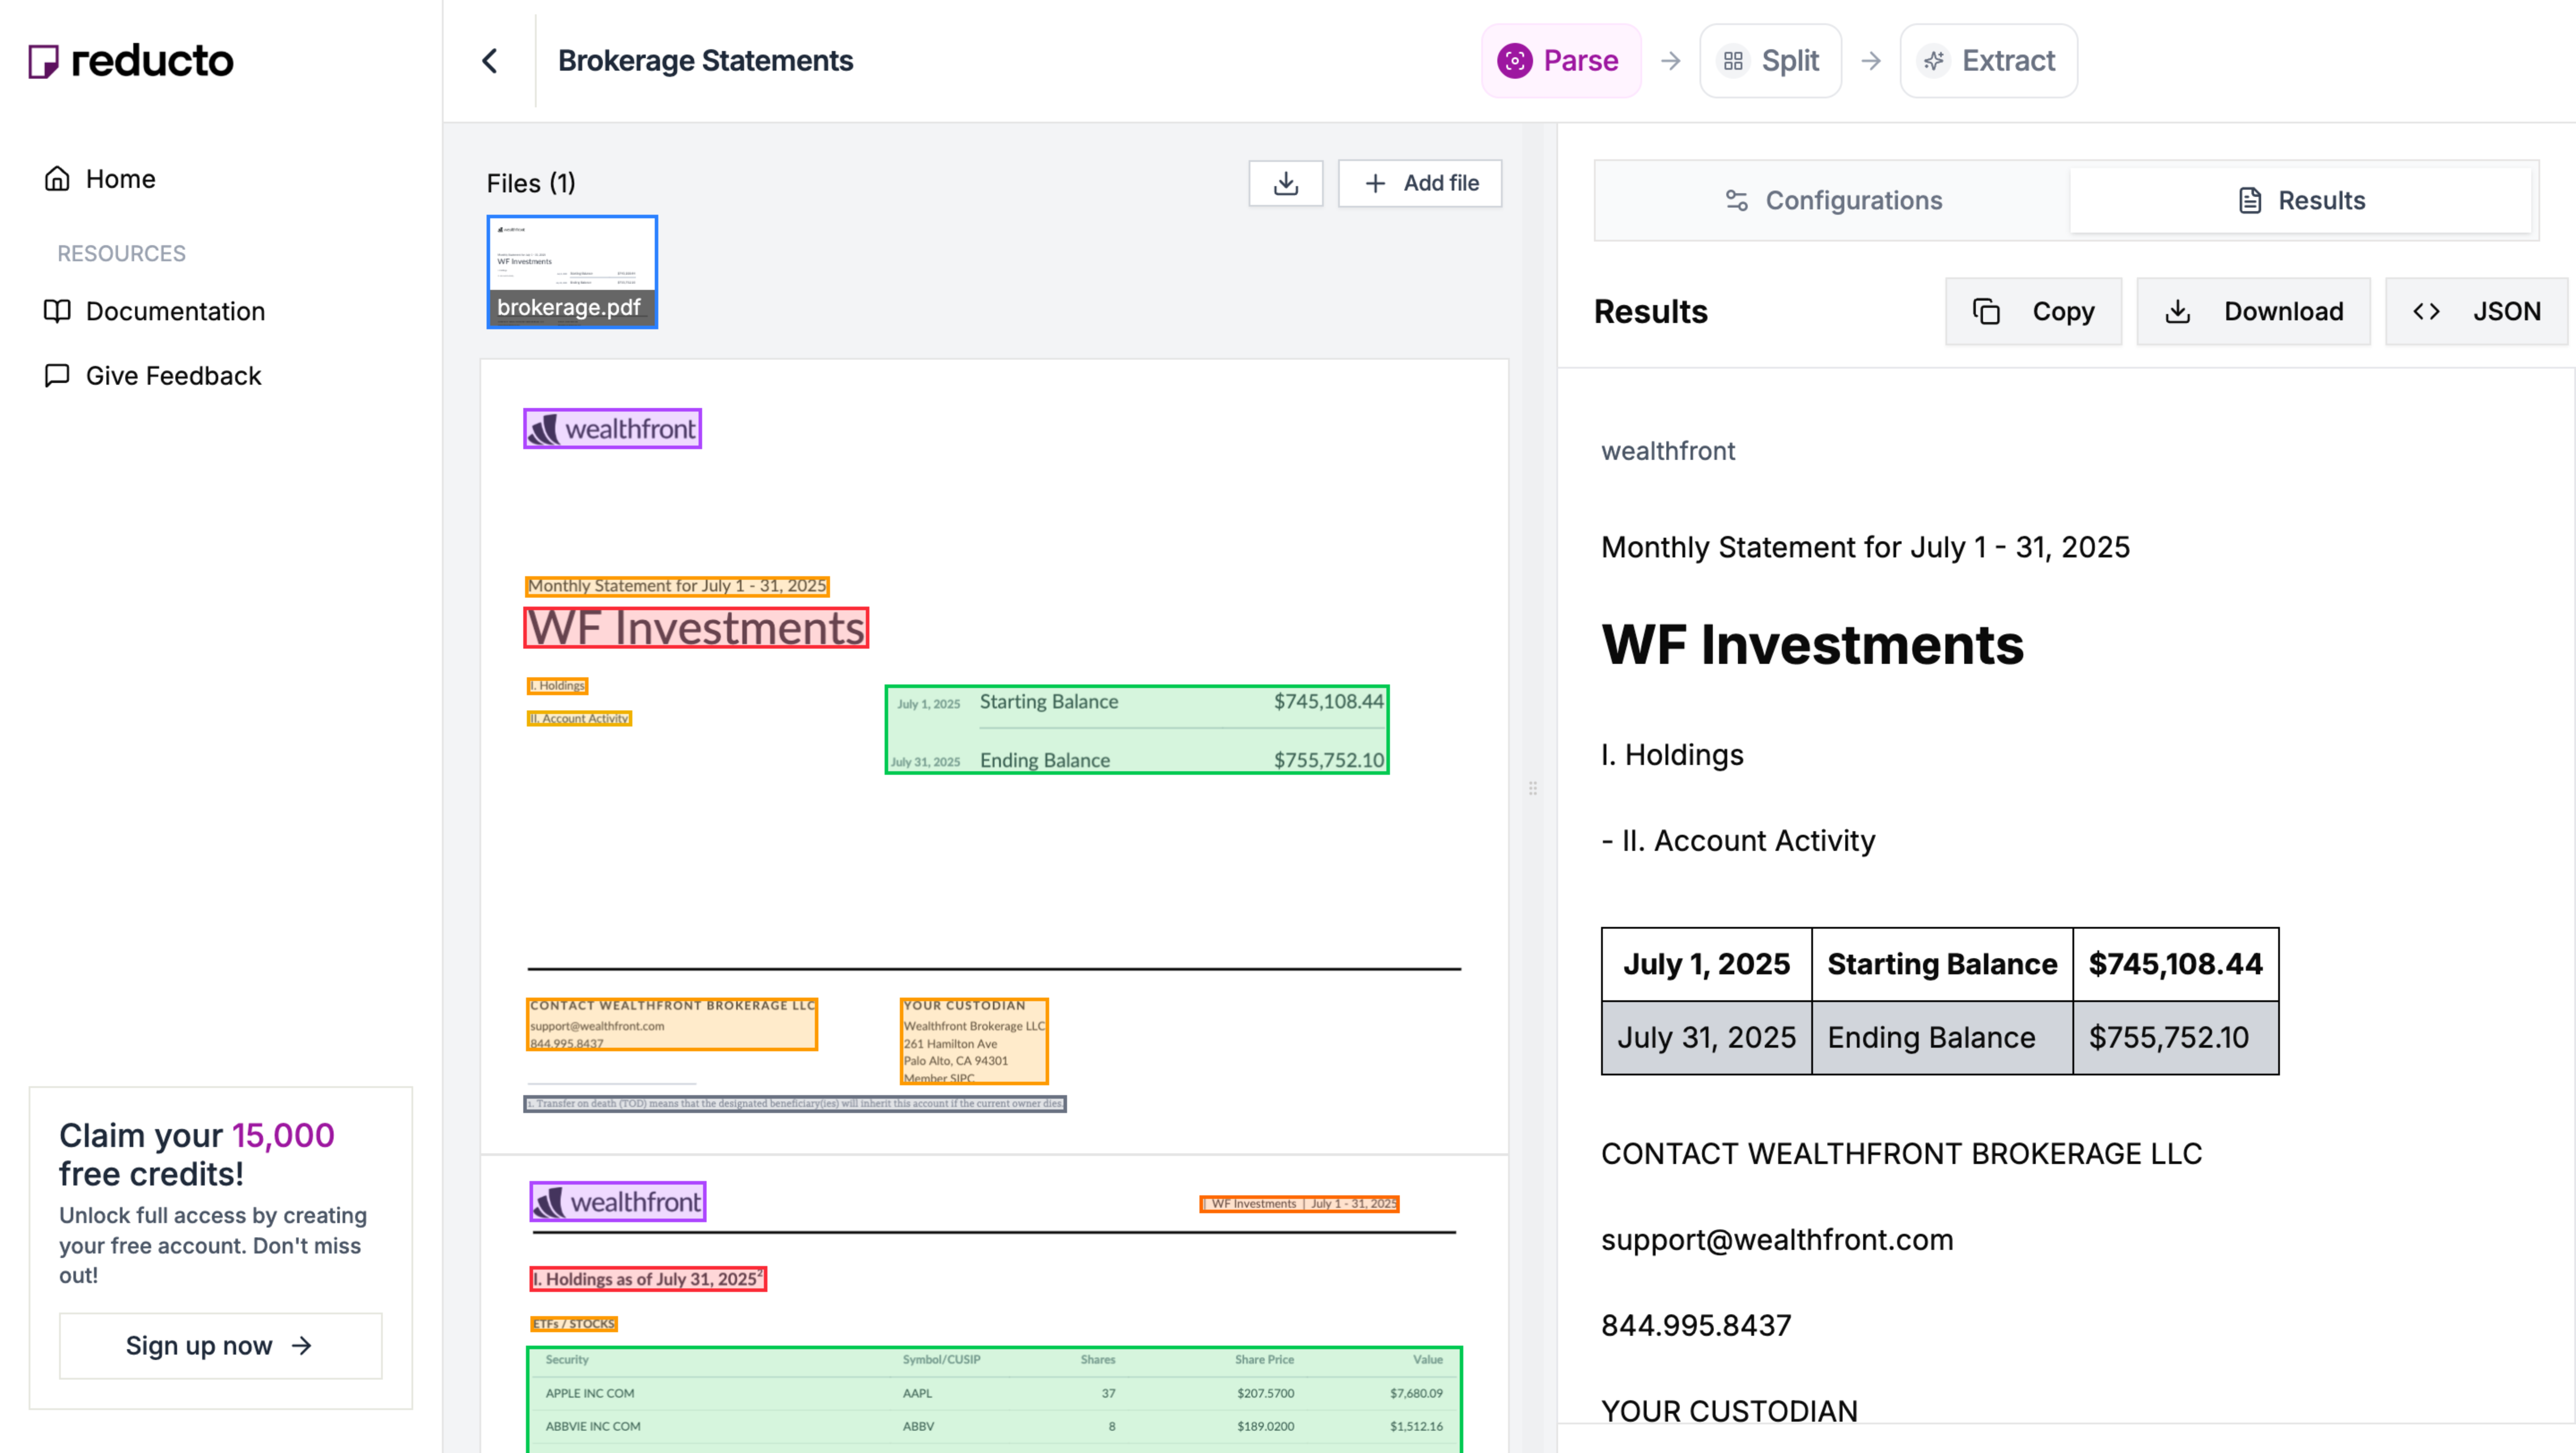View results as JSON
2576x1453 pixels.
point(2476,312)
